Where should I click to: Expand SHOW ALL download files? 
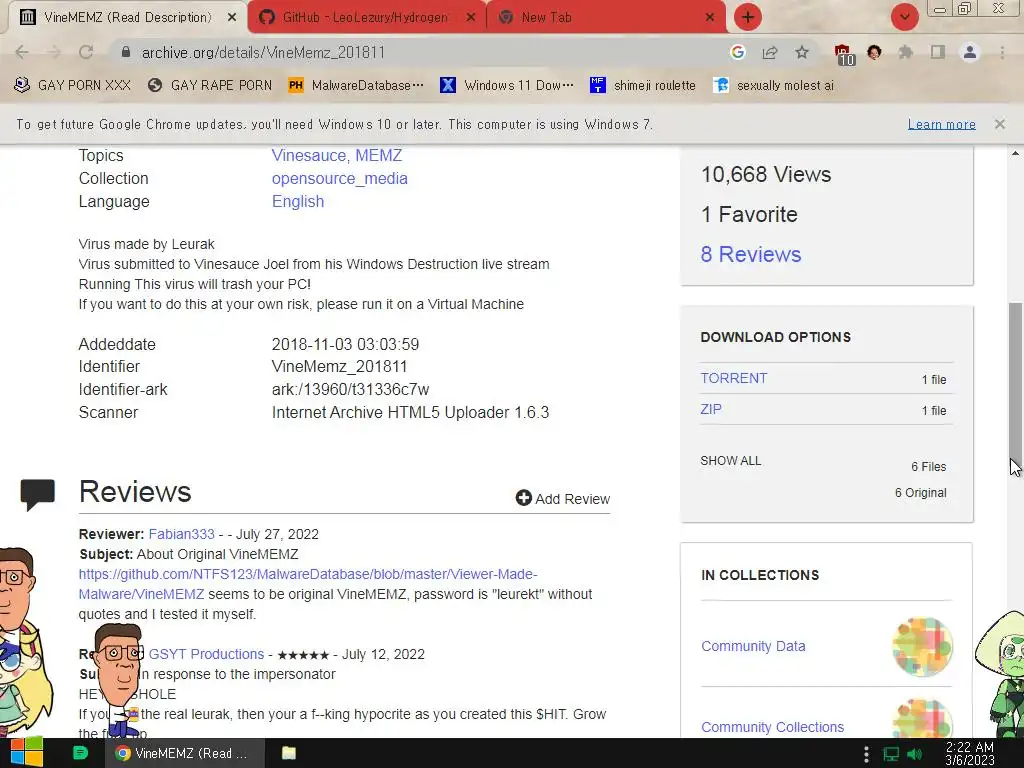tap(731, 460)
